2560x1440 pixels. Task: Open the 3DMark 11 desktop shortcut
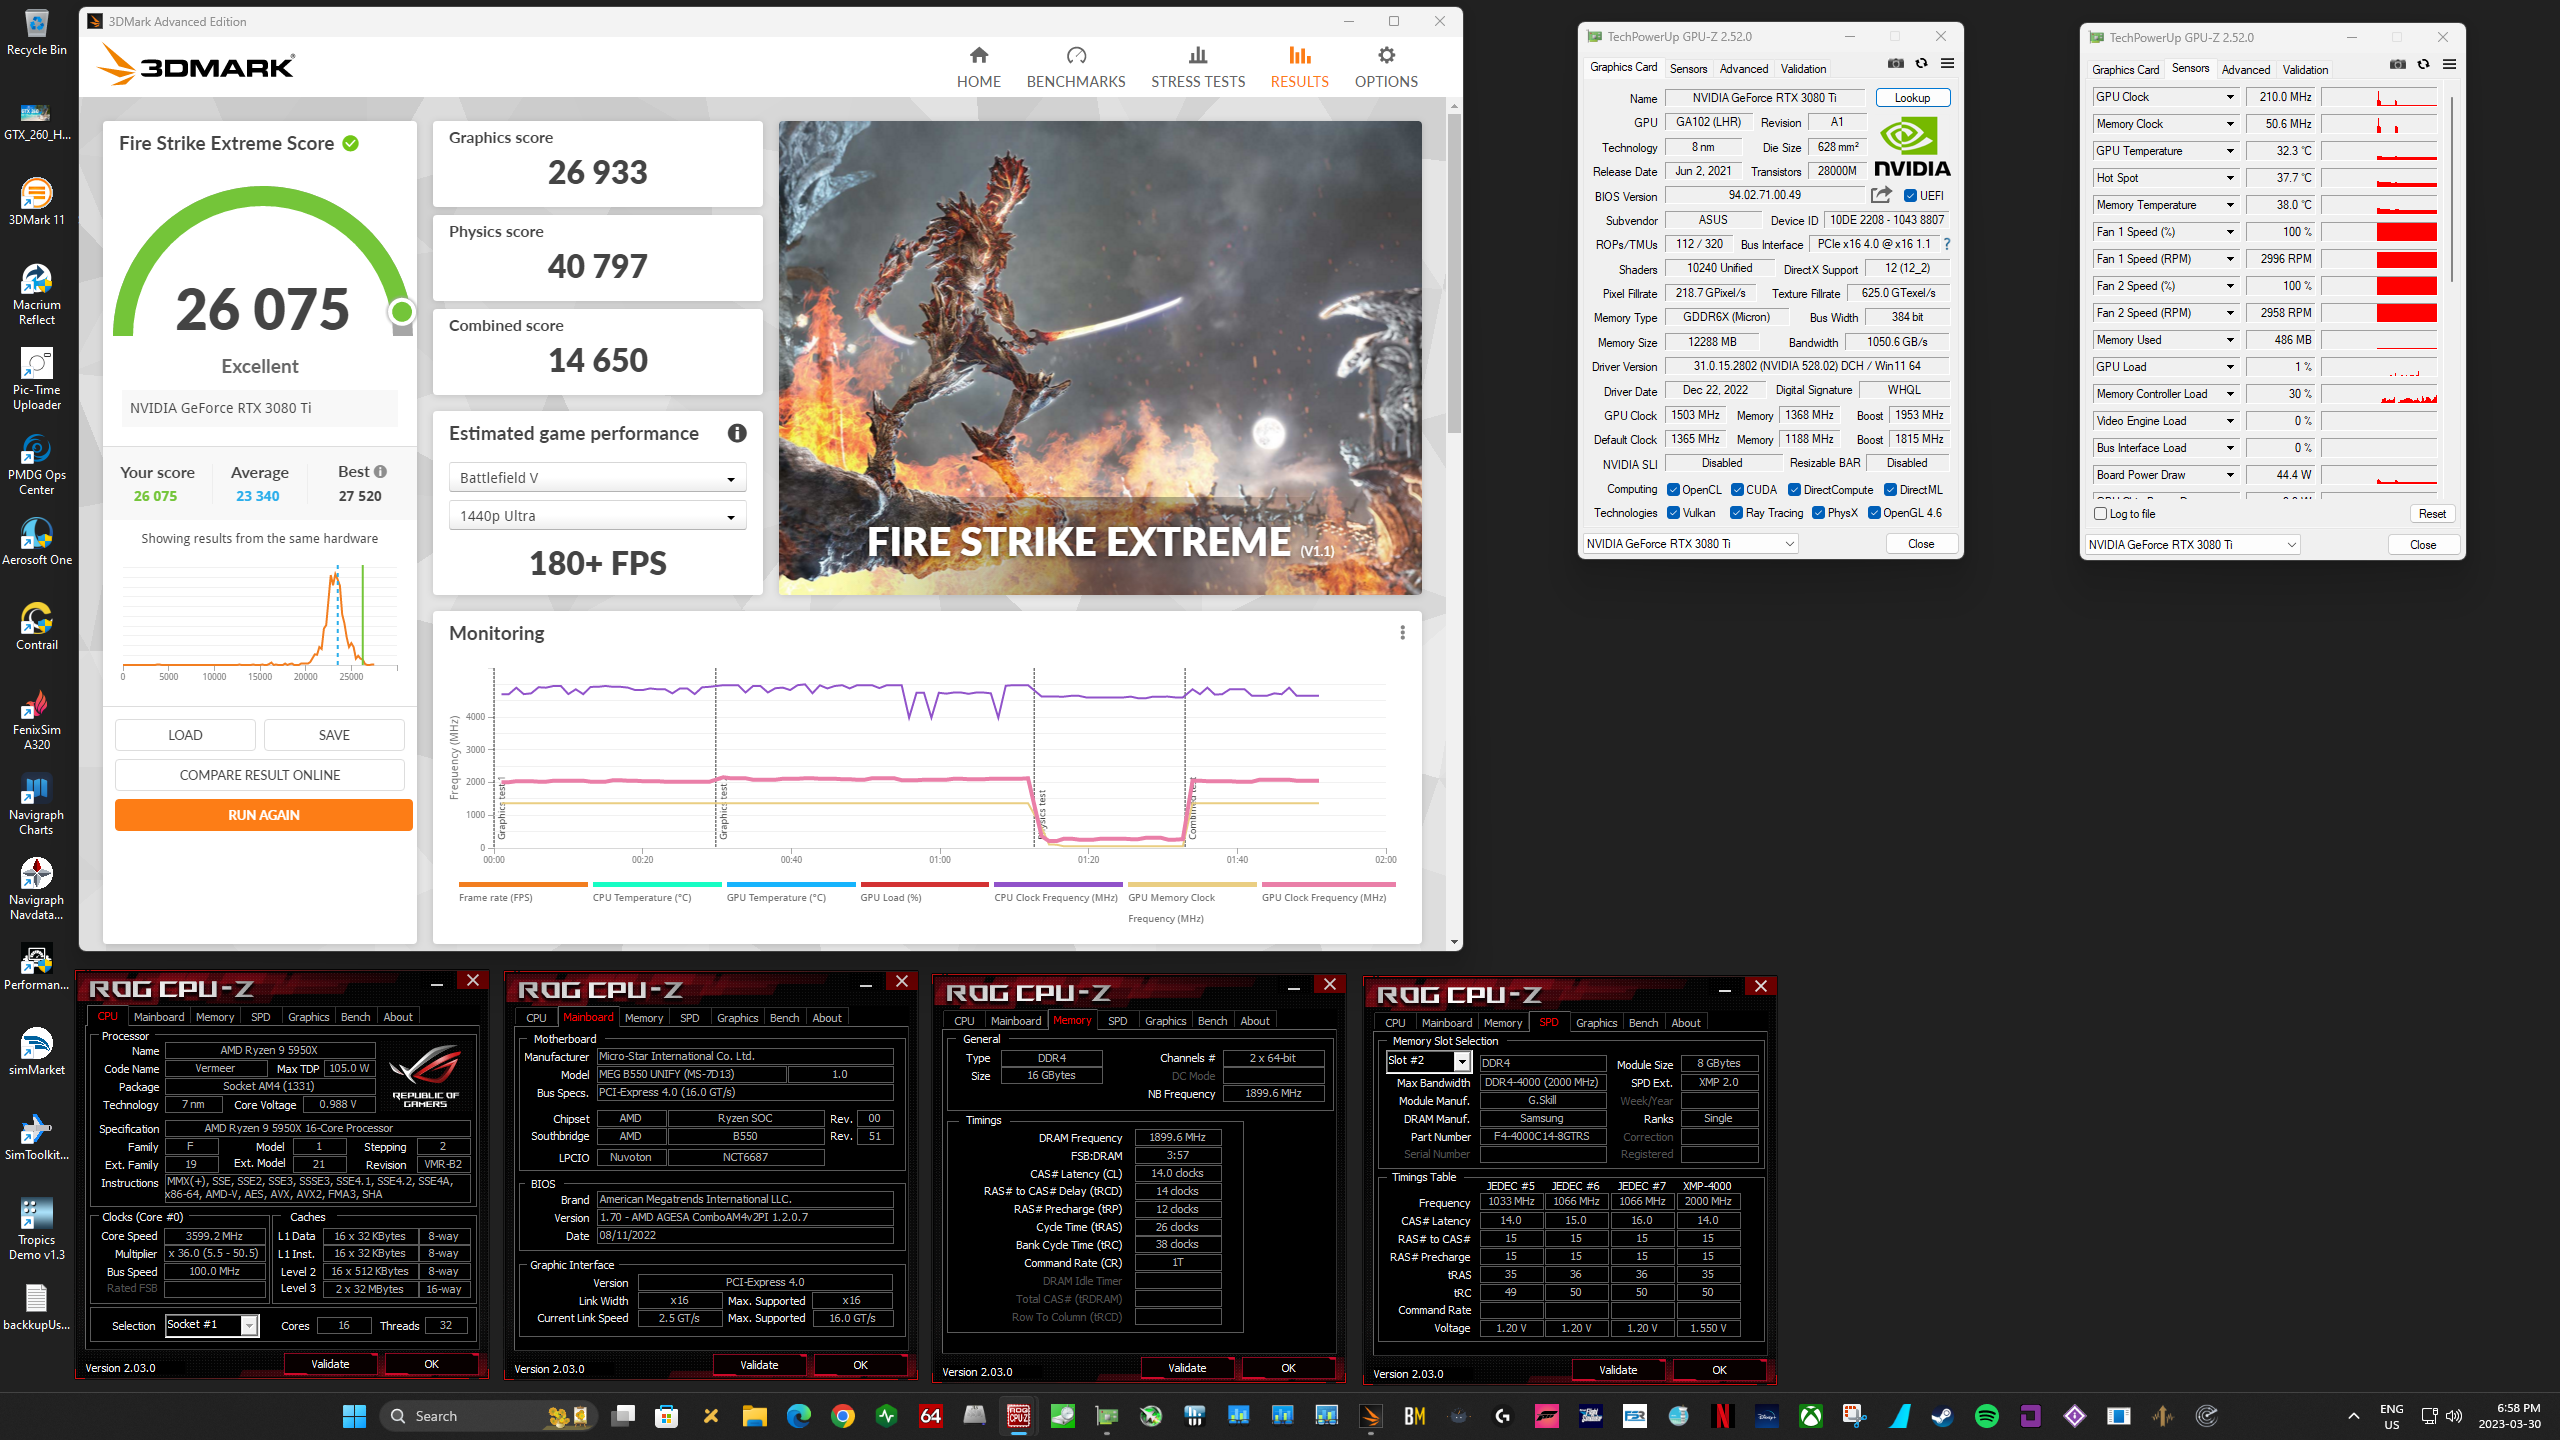tap(37, 201)
